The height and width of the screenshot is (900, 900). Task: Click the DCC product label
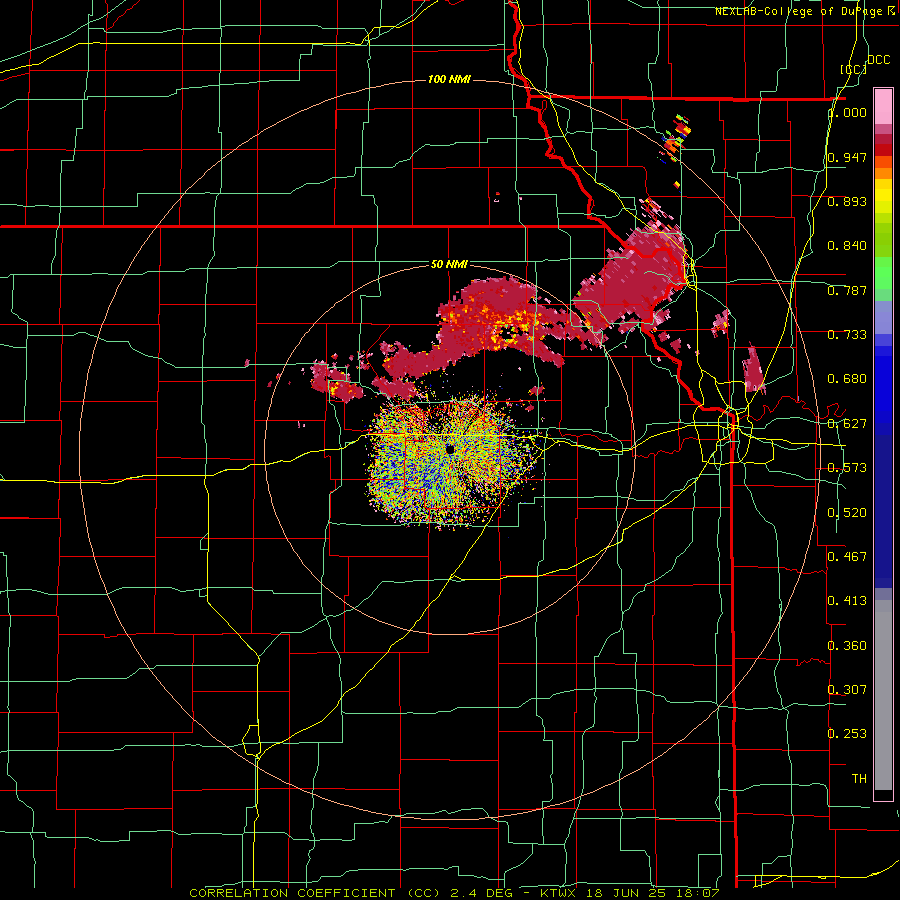point(878,60)
